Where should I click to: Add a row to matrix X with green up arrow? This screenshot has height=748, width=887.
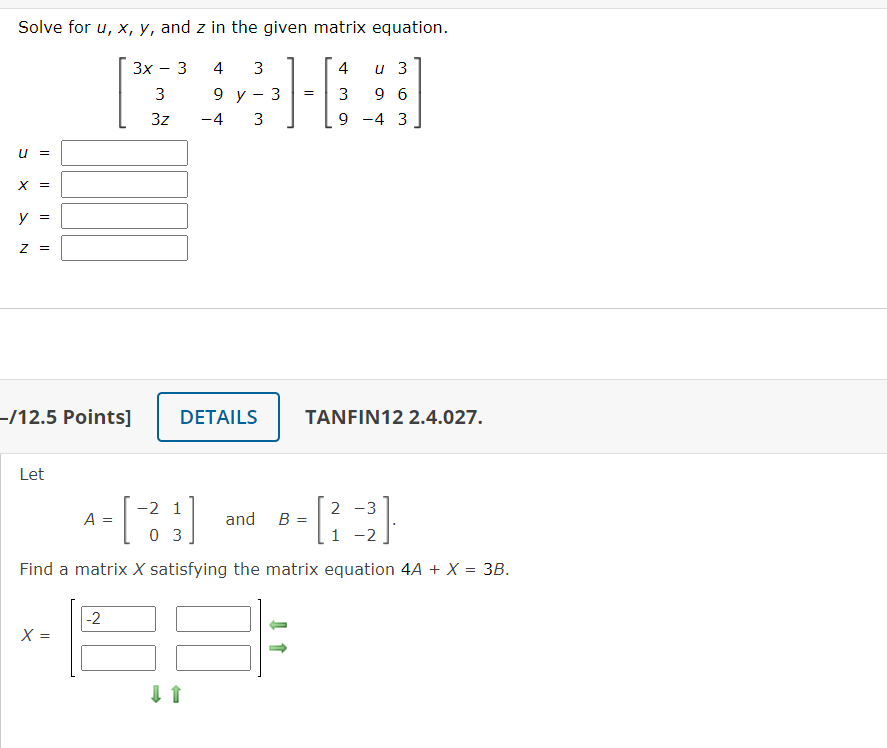pos(174,694)
